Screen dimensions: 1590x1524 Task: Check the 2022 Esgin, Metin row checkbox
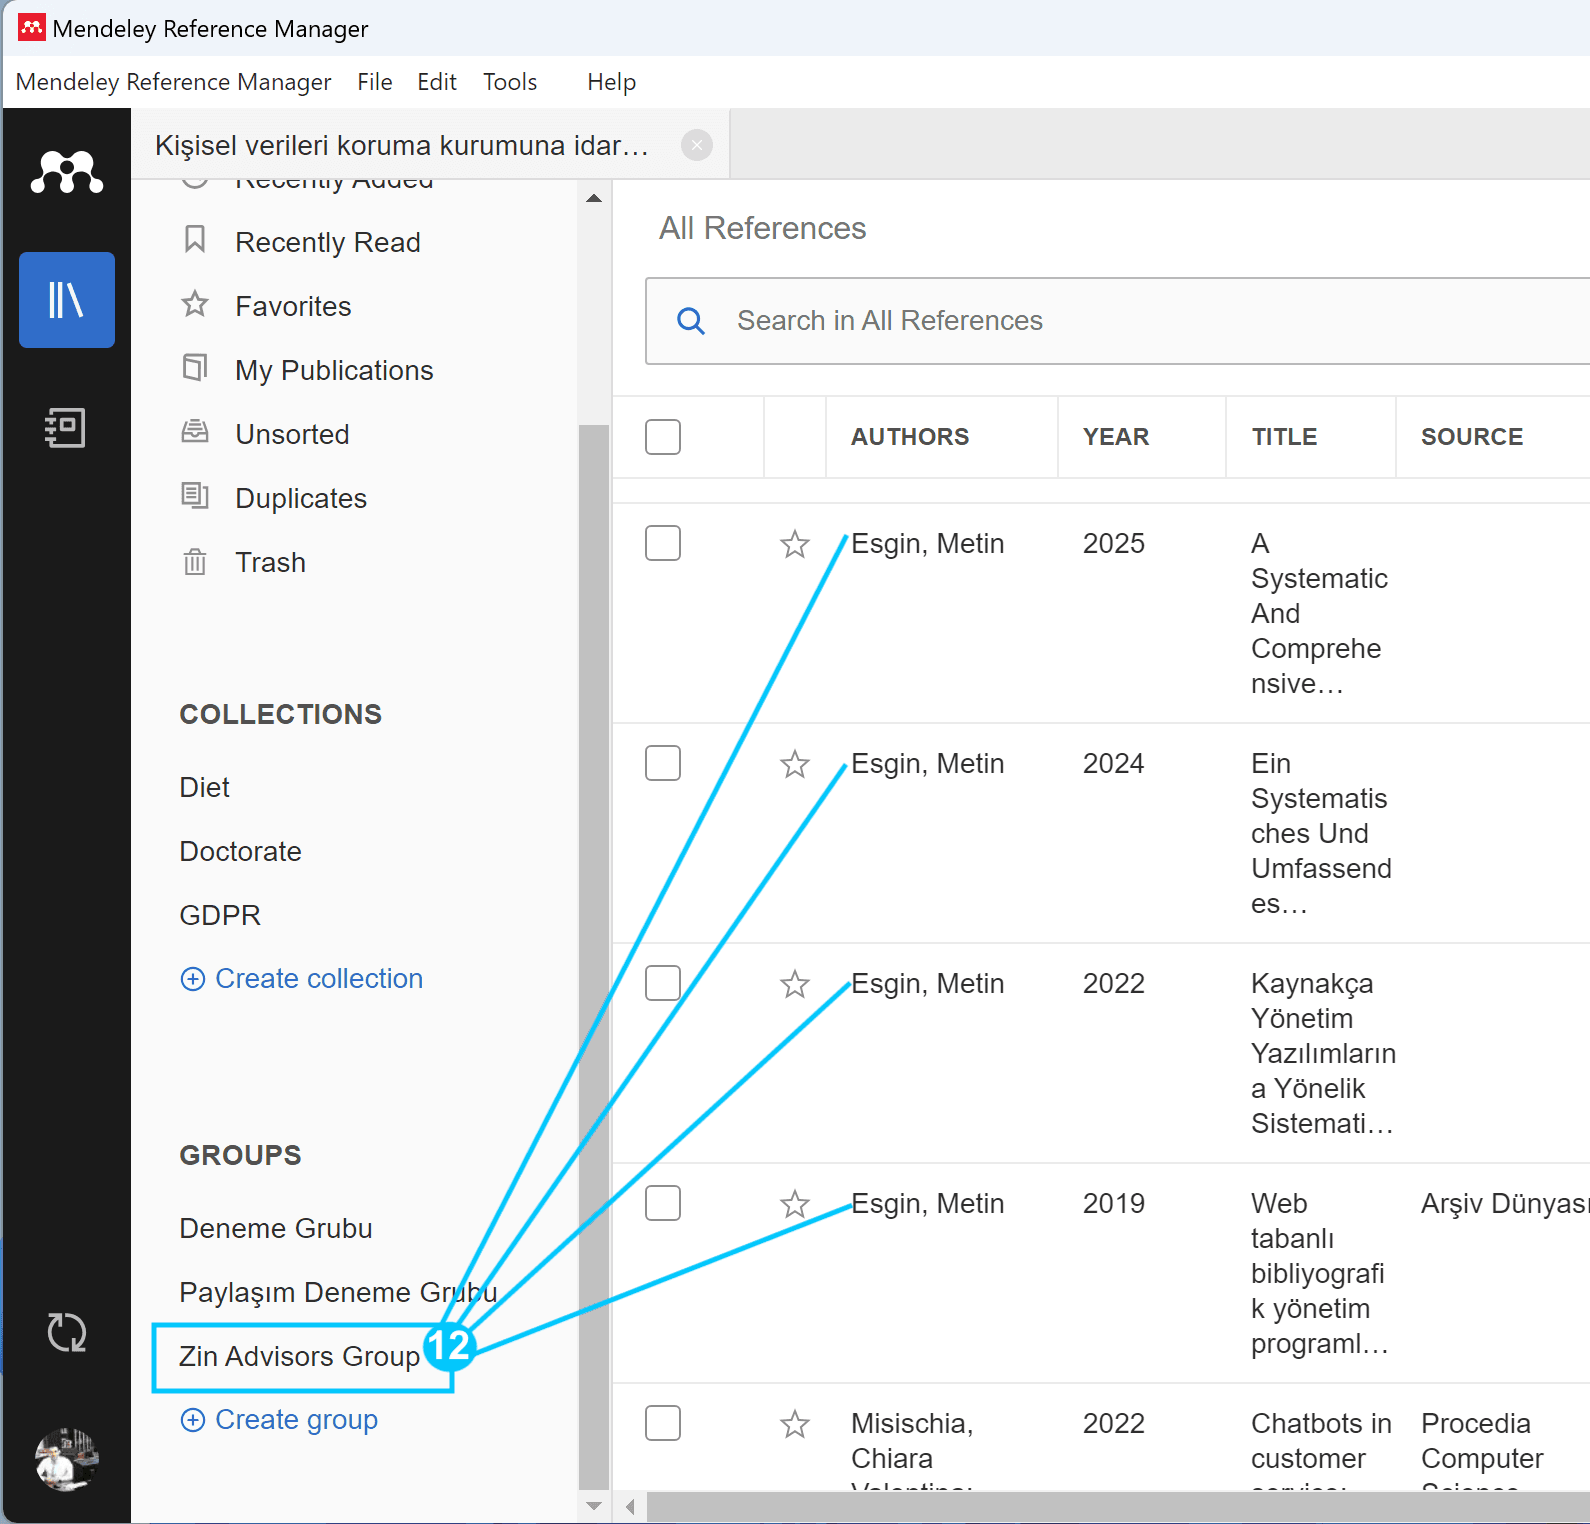(x=663, y=983)
